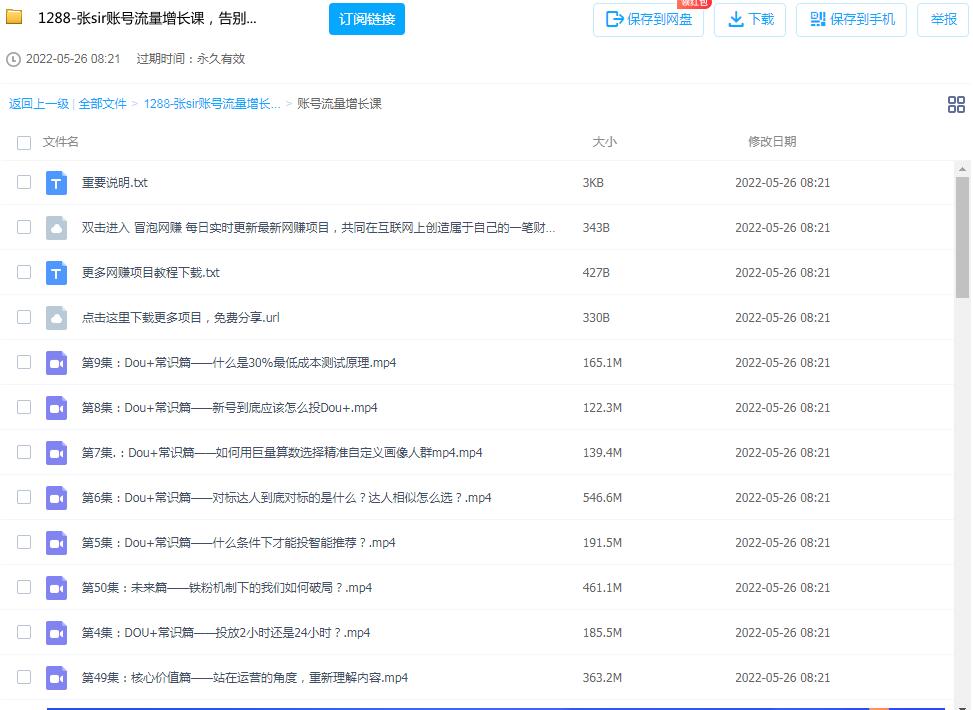Viewport: 973px width, 710px height.
Task: Click video icon for 第7集 file
Action: (56, 453)
